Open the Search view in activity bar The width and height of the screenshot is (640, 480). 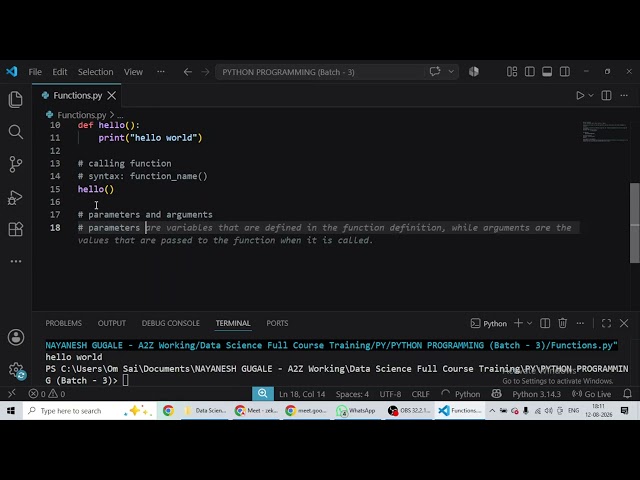16,132
